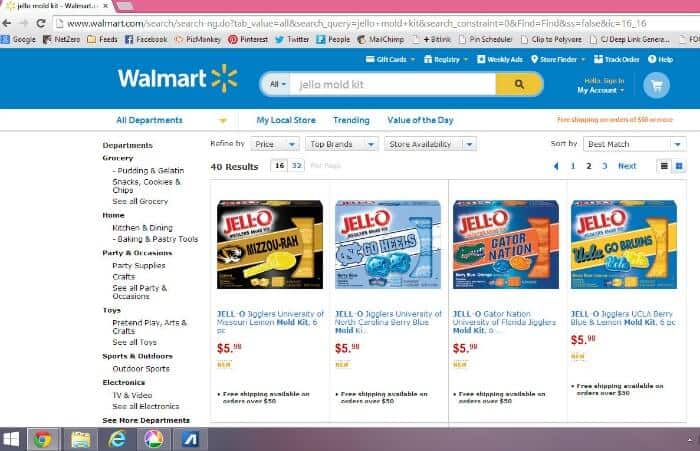This screenshot has width=700, height=451.
Task: Click the Windows Start button
Action: click(11, 439)
